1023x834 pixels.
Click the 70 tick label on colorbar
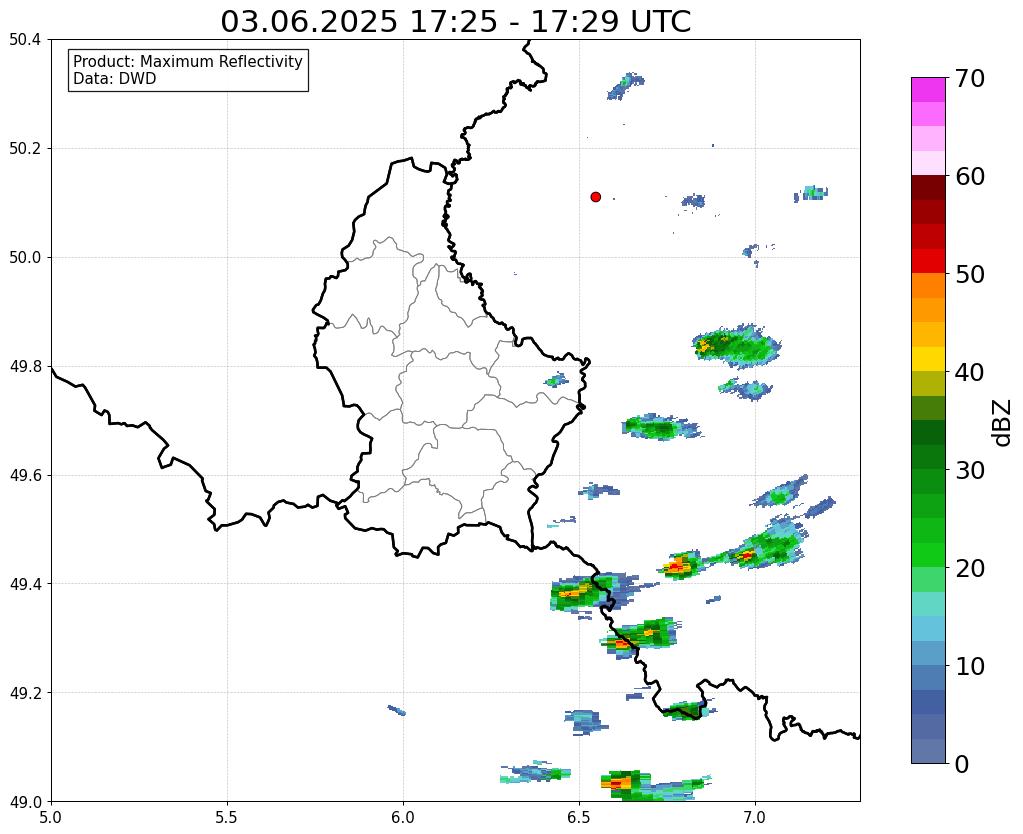coord(970,78)
